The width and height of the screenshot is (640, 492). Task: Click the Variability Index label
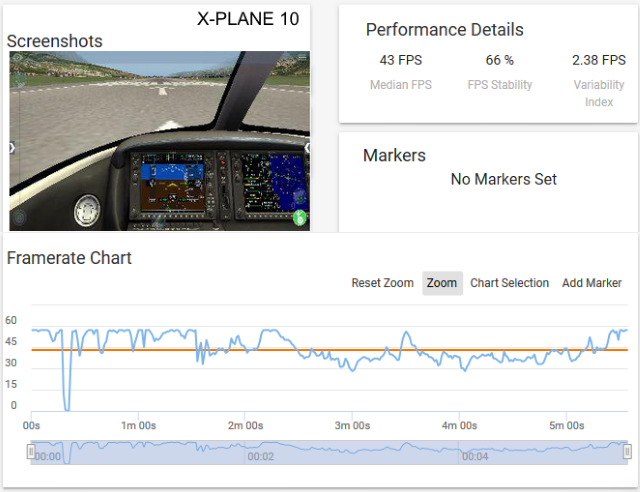pos(599,93)
